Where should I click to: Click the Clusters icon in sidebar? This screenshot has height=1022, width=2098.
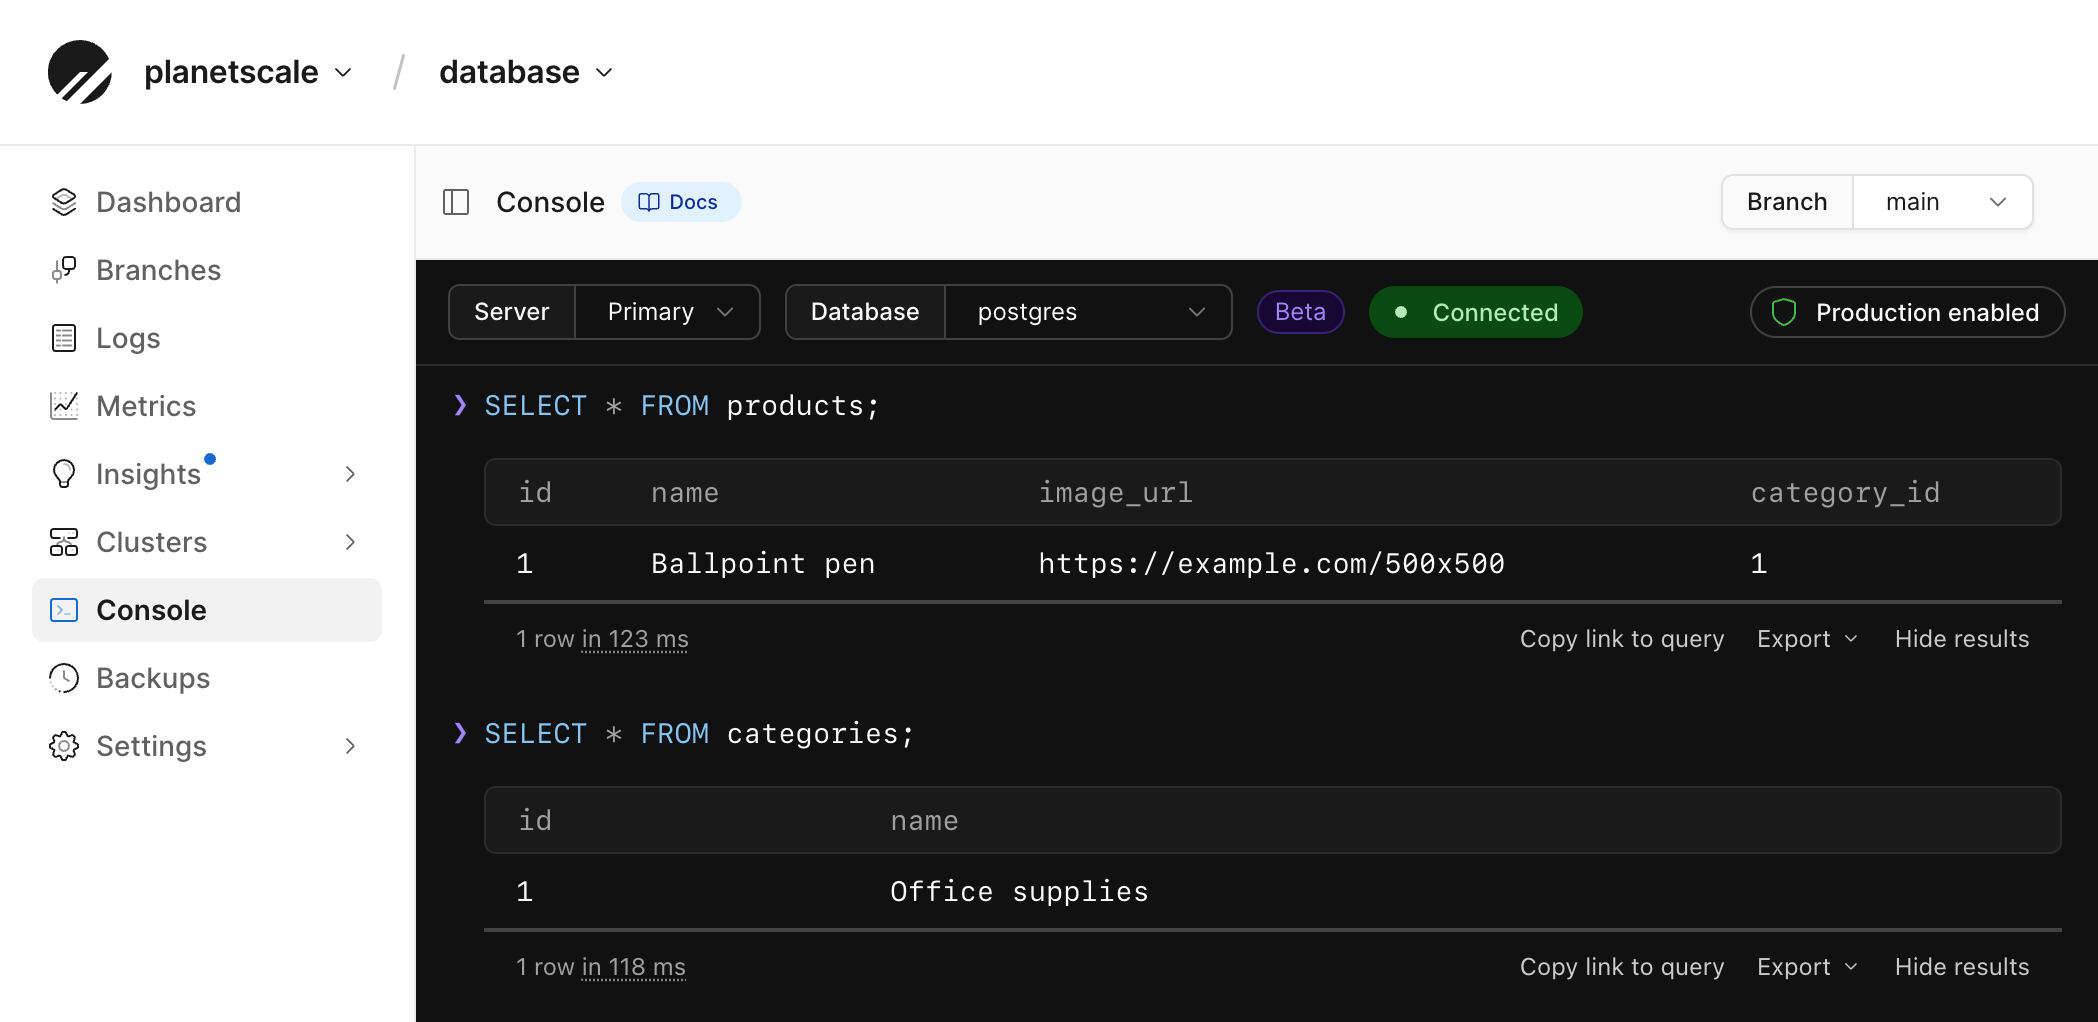pos(64,542)
